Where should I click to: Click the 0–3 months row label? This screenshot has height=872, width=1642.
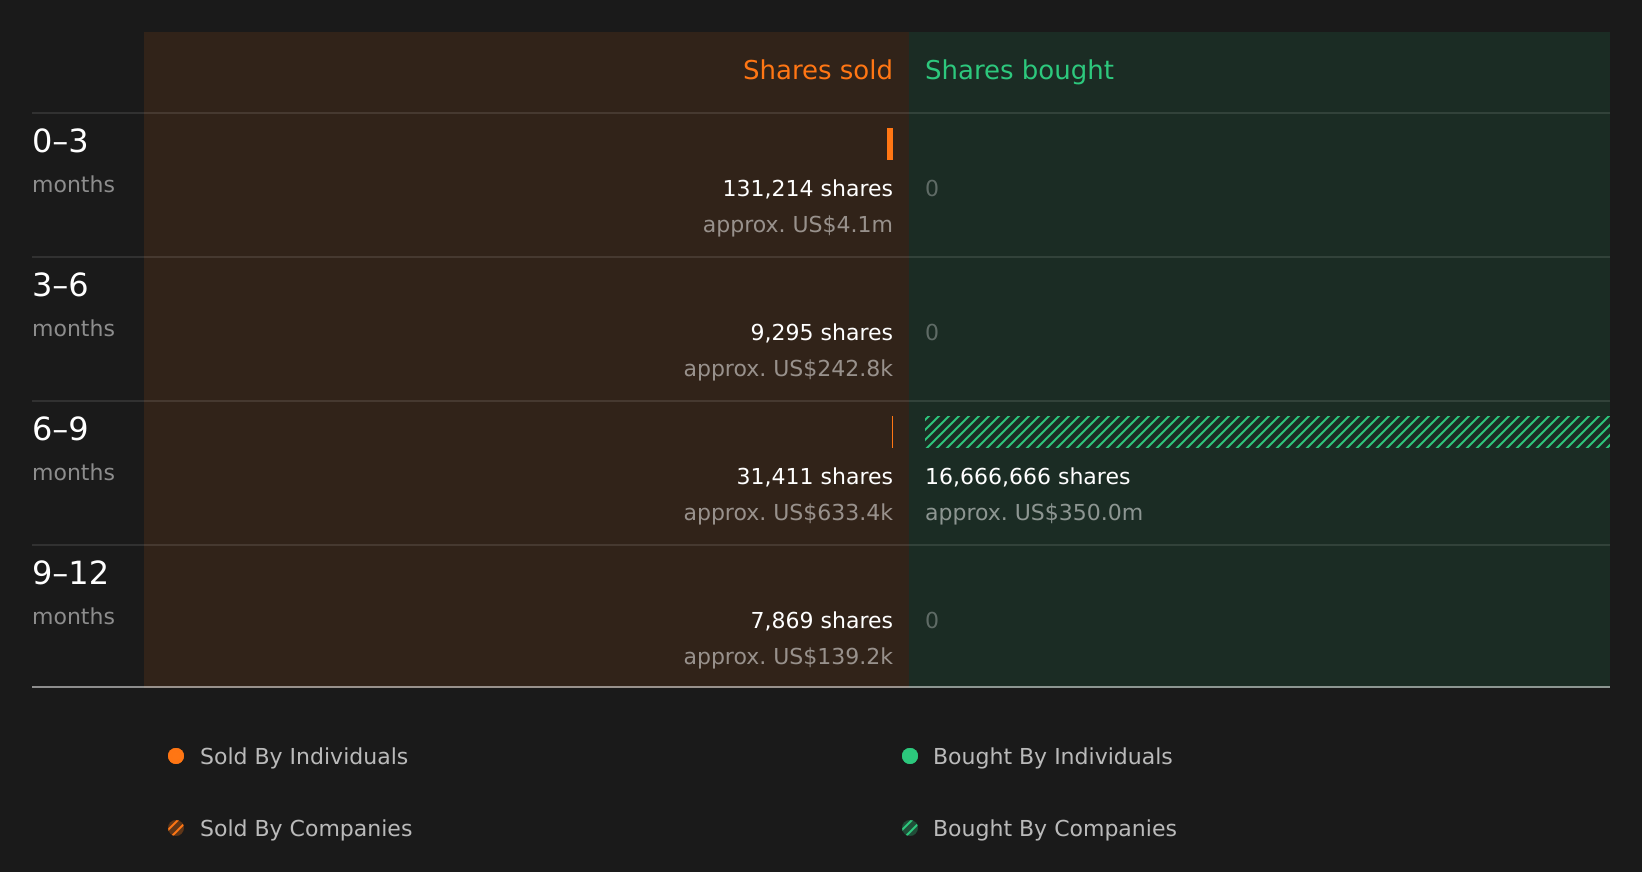click(x=73, y=161)
